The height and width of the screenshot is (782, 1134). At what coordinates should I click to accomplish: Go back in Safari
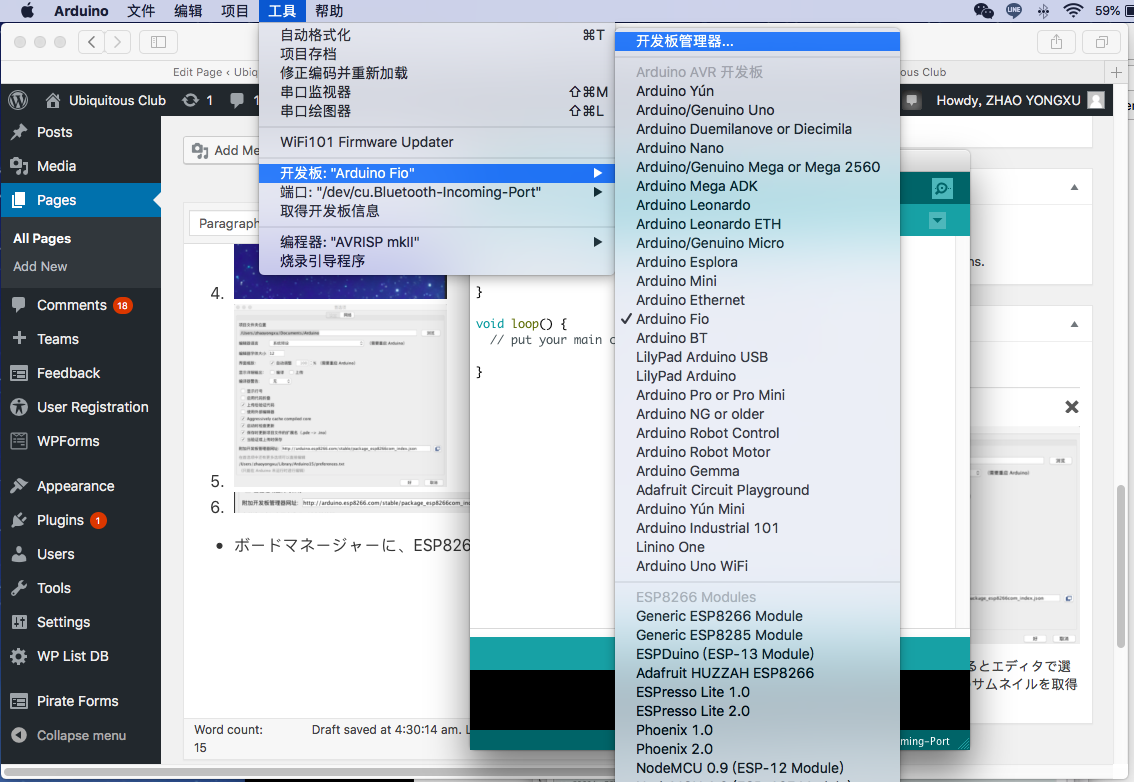[91, 42]
